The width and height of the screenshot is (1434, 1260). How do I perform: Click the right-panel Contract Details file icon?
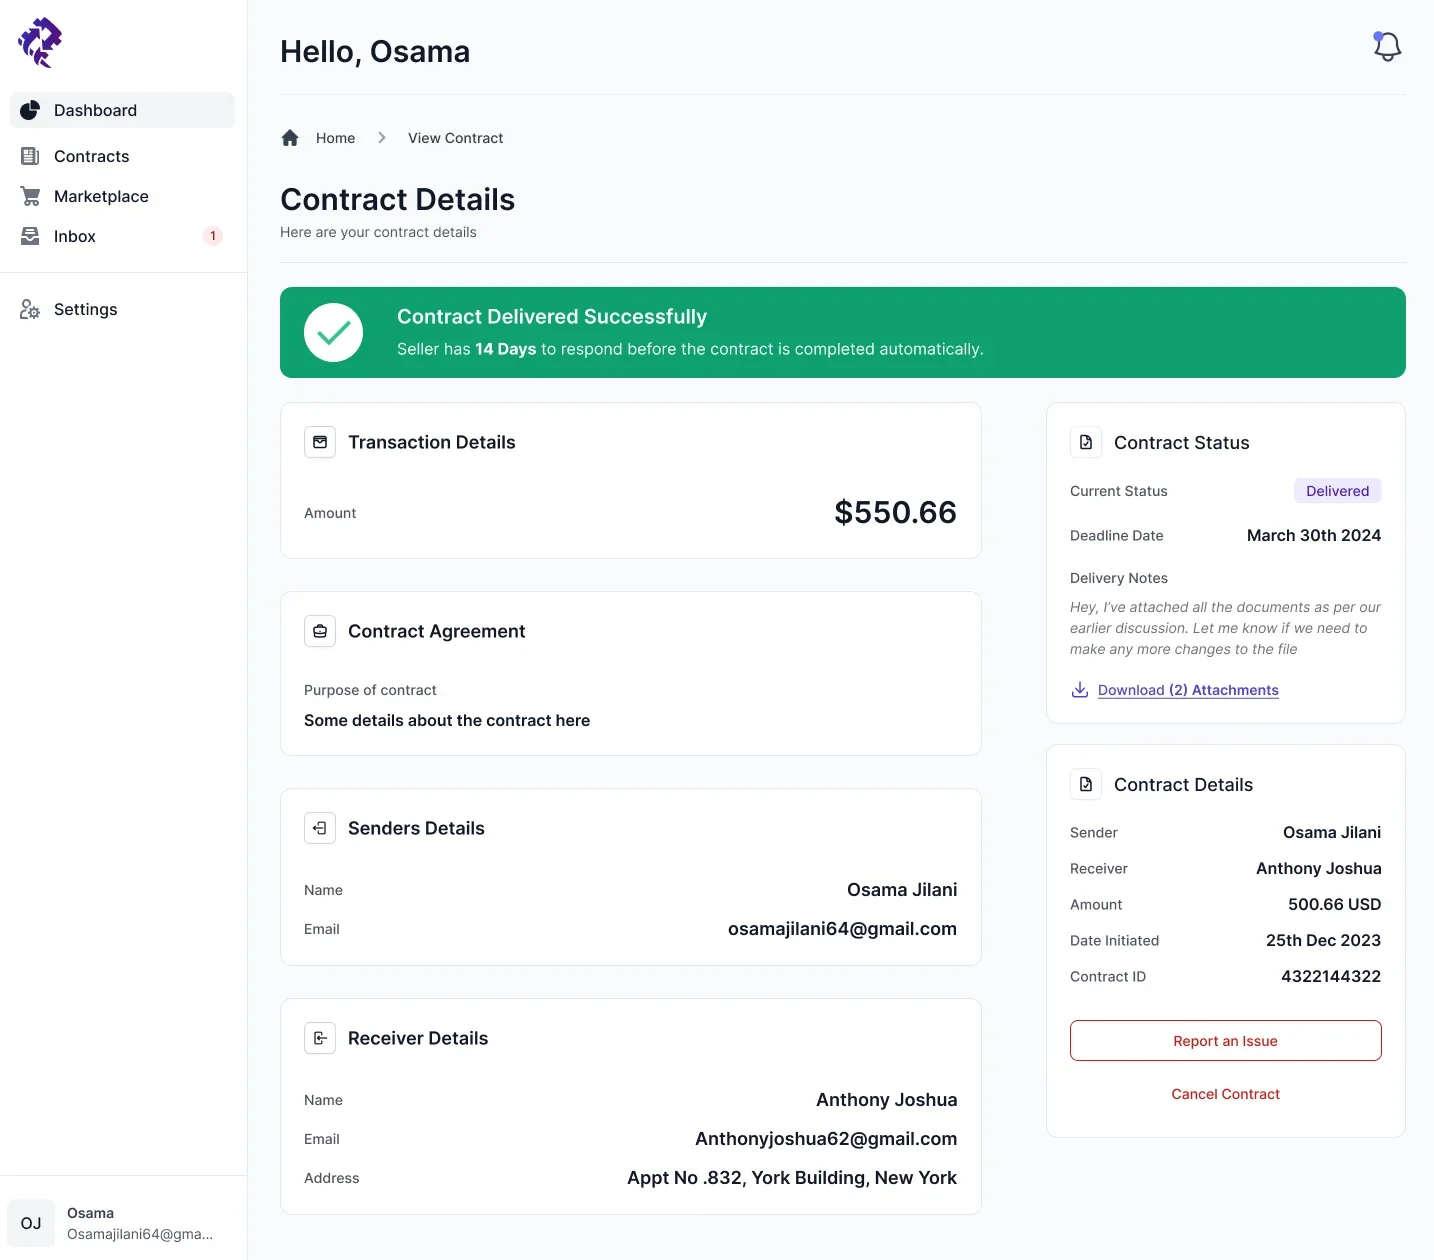1086,784
